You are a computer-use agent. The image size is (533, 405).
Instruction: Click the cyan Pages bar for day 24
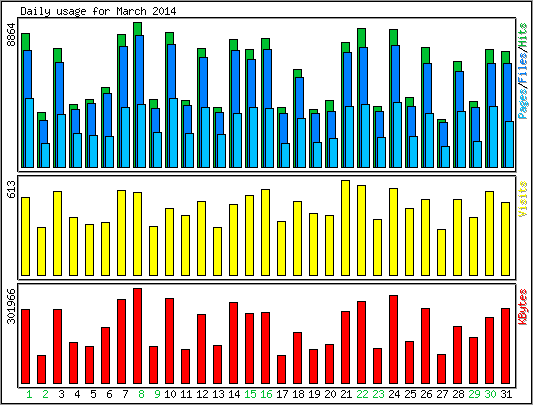click(398, 135)
